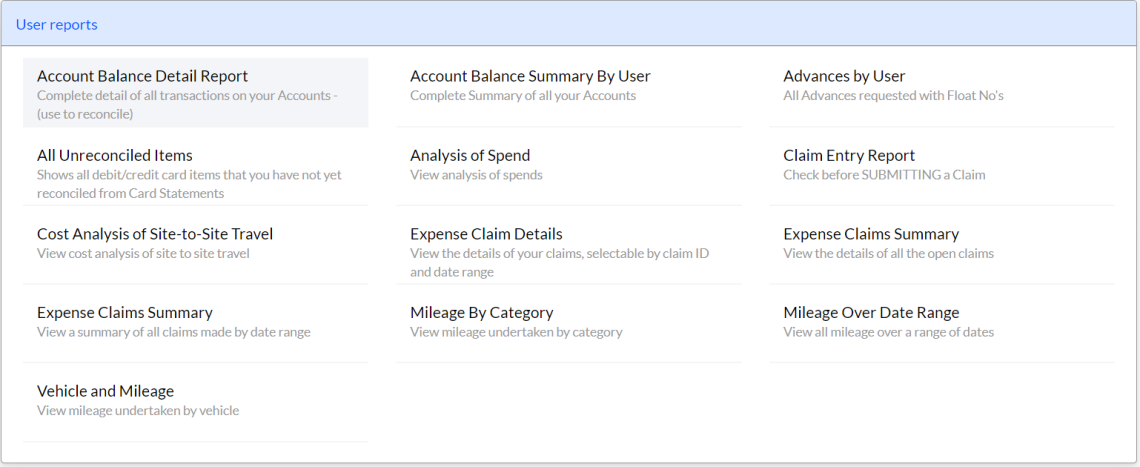This screenshot has width=1140, height=467.
Task: Click 'Complete Summary of all your Accounts' text
Action: tap(523, 95)
